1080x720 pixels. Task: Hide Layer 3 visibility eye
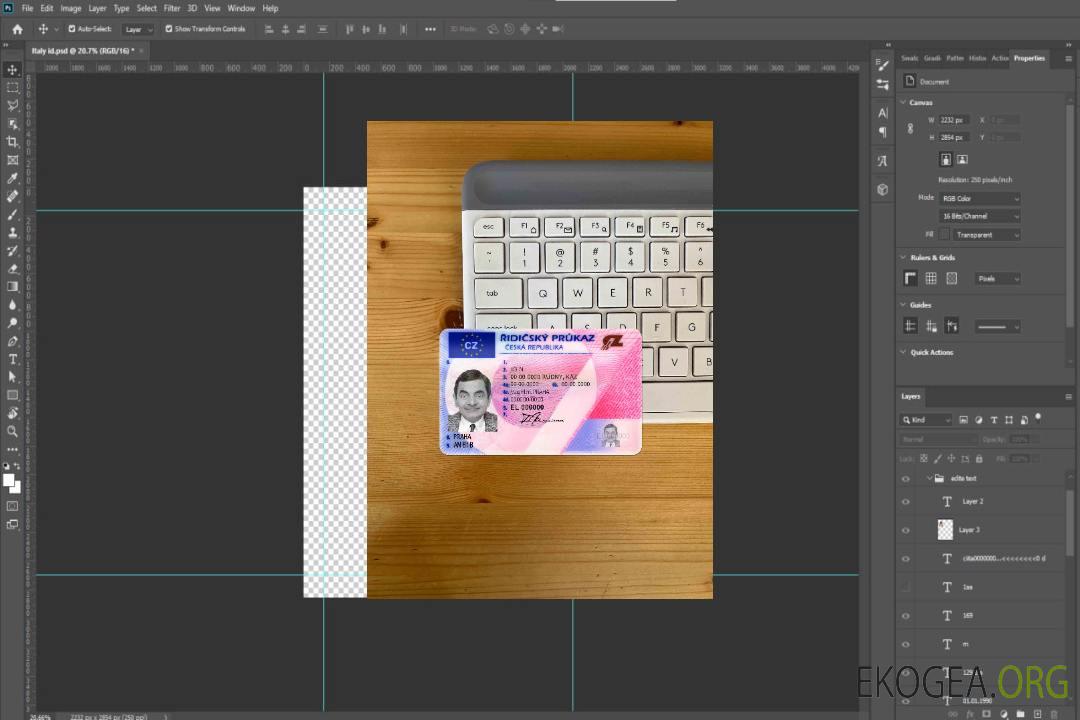(x=906, y=531)
